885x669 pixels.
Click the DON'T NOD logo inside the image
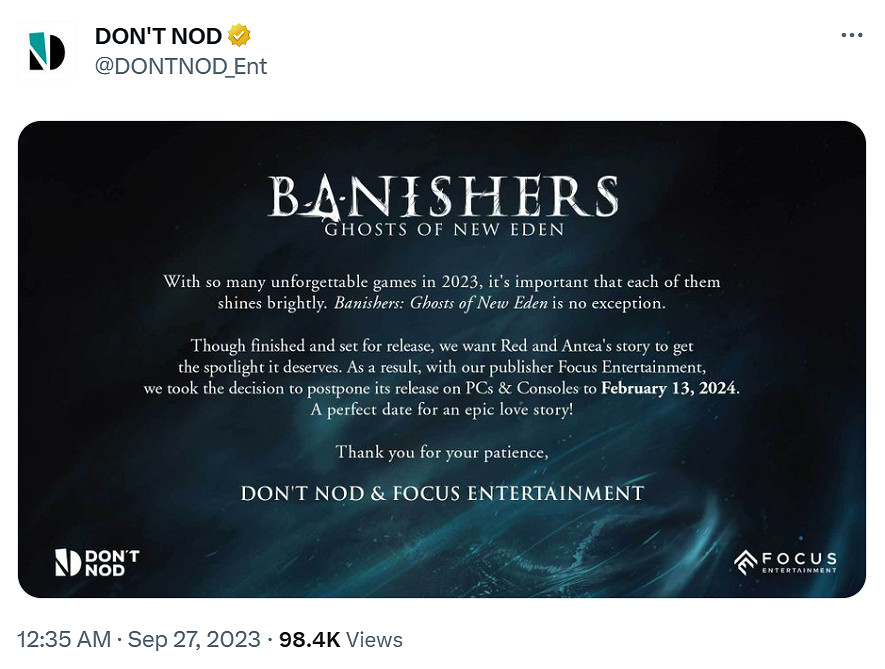(x=97, y=563)
